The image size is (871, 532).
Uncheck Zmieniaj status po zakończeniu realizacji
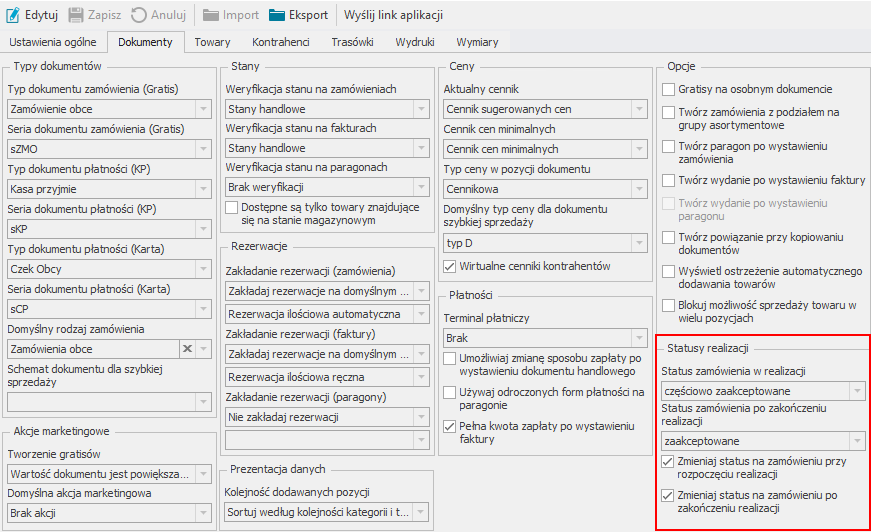(668, 495)
